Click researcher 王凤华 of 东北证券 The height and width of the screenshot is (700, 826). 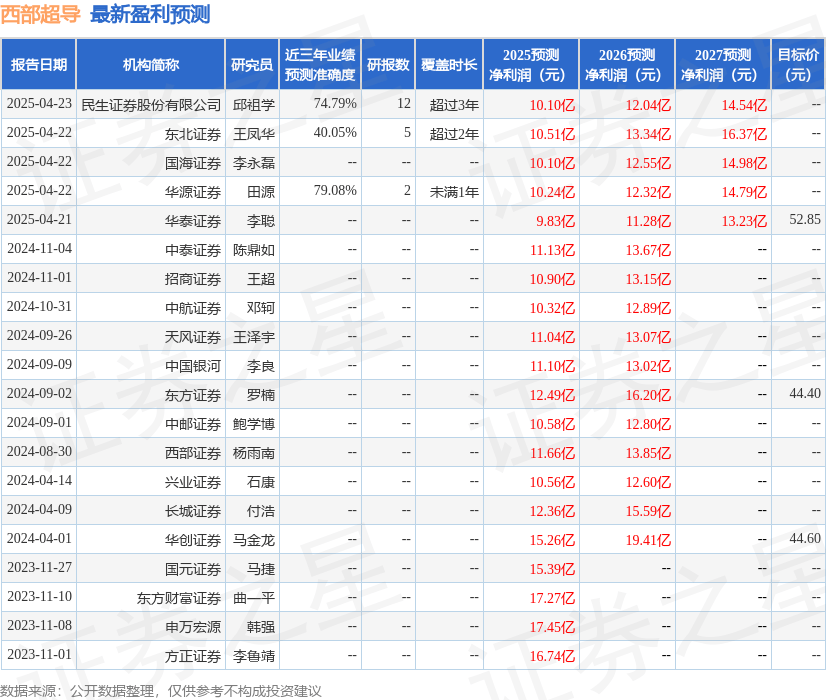(255, 133)
